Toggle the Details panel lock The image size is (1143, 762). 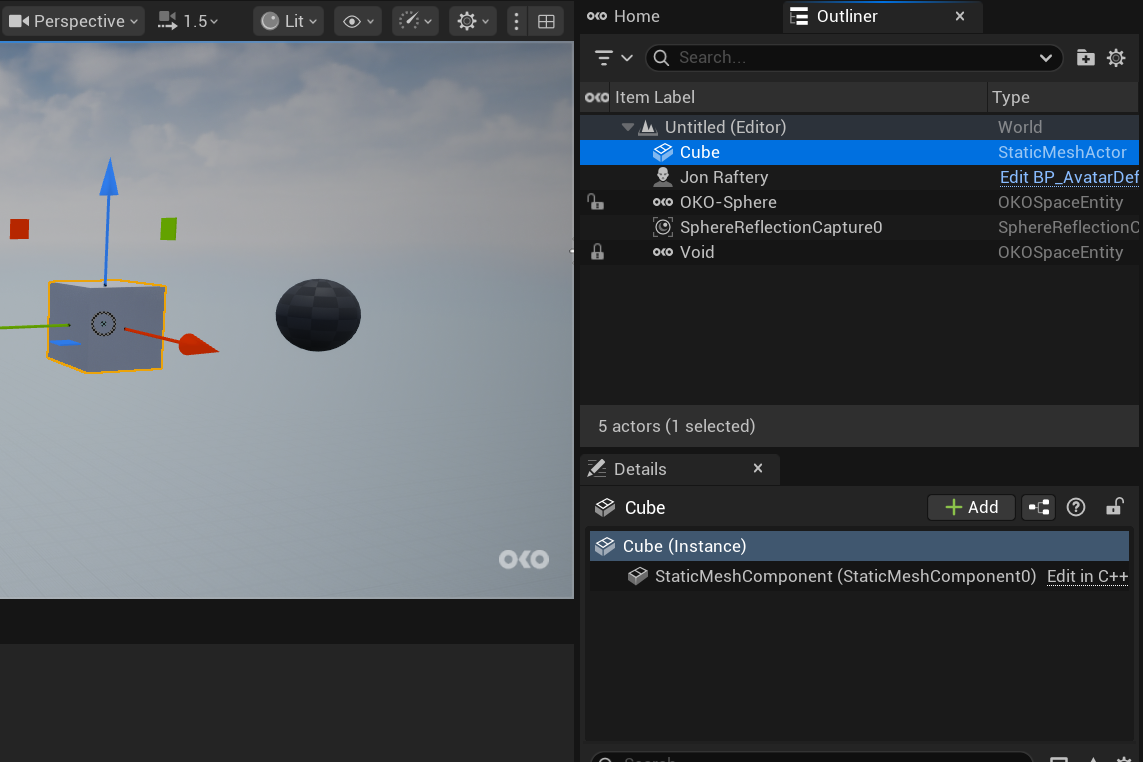[1115, 507]
